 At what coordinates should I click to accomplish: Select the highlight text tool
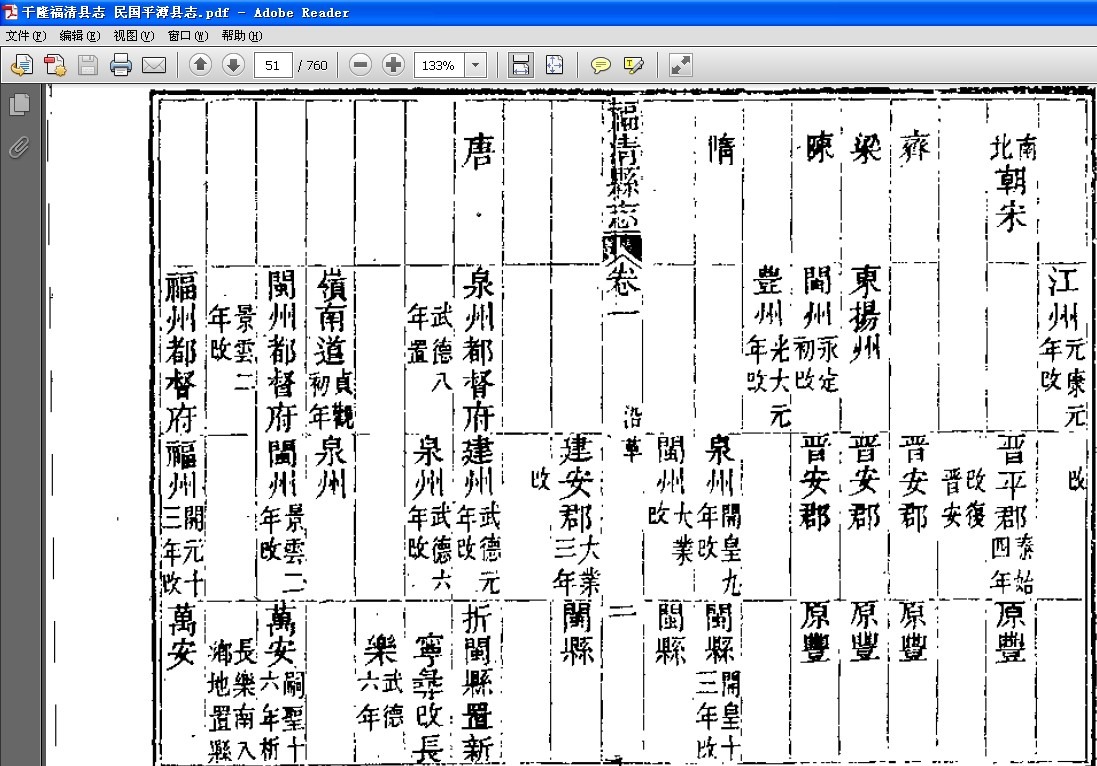coord(633,65)
